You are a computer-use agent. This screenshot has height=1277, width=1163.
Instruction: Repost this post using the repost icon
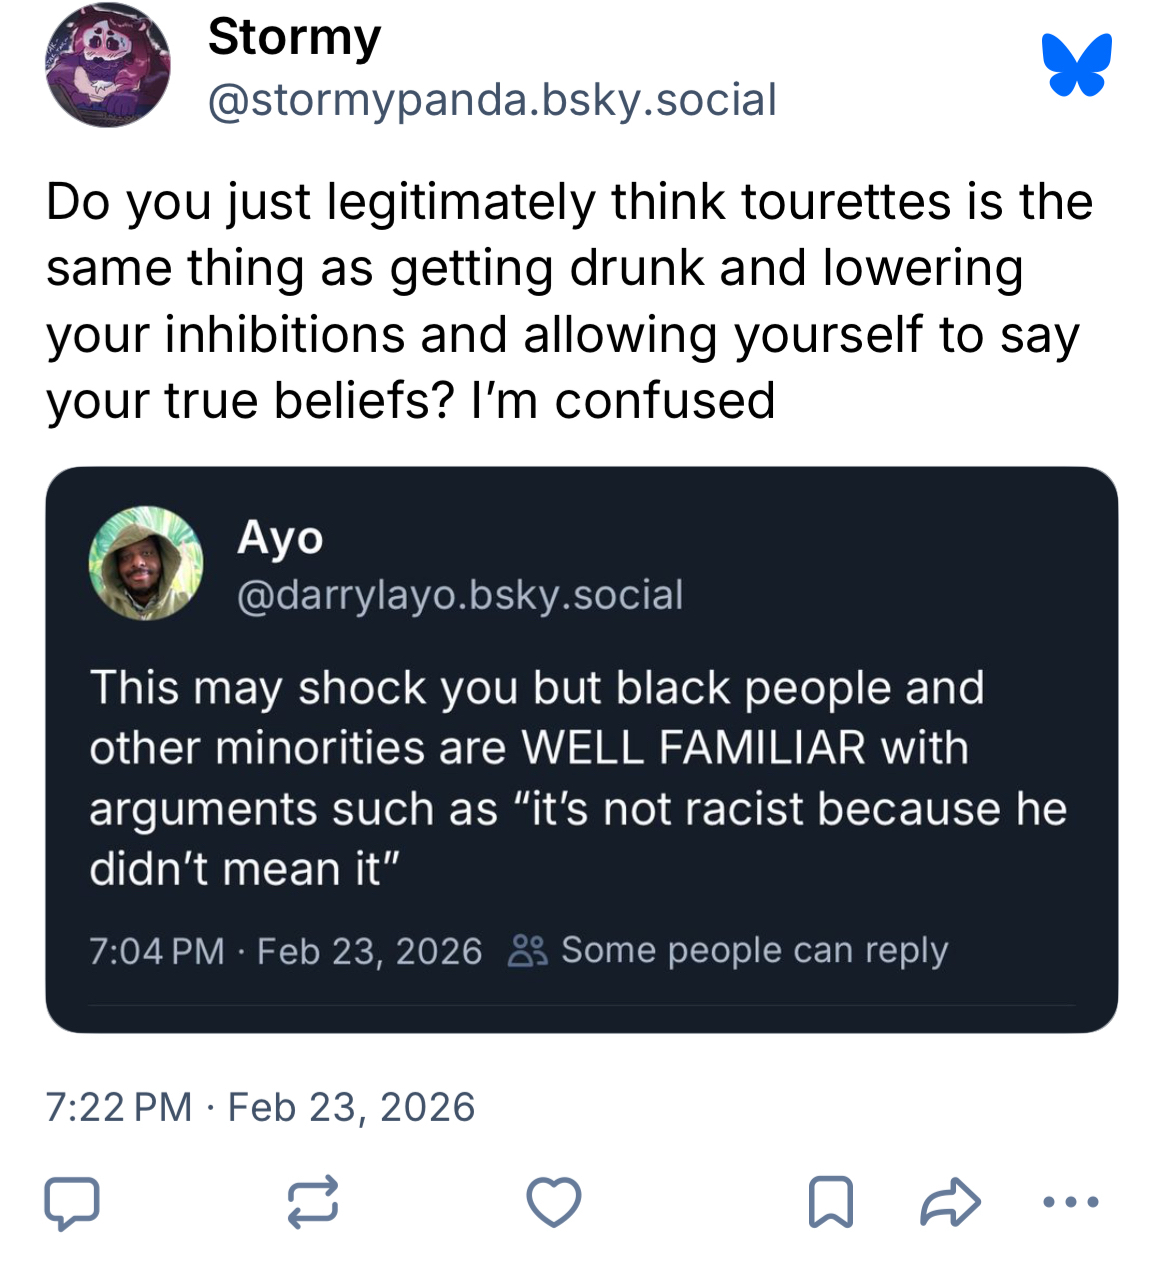[313, 1202]
